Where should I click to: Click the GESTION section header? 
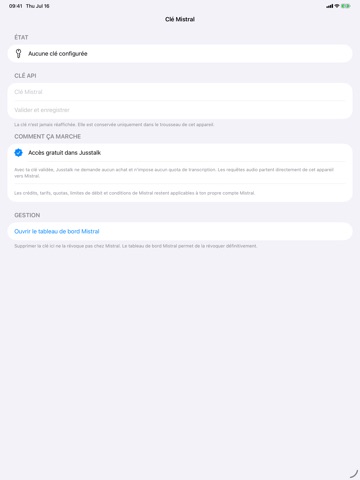[27, 215]
